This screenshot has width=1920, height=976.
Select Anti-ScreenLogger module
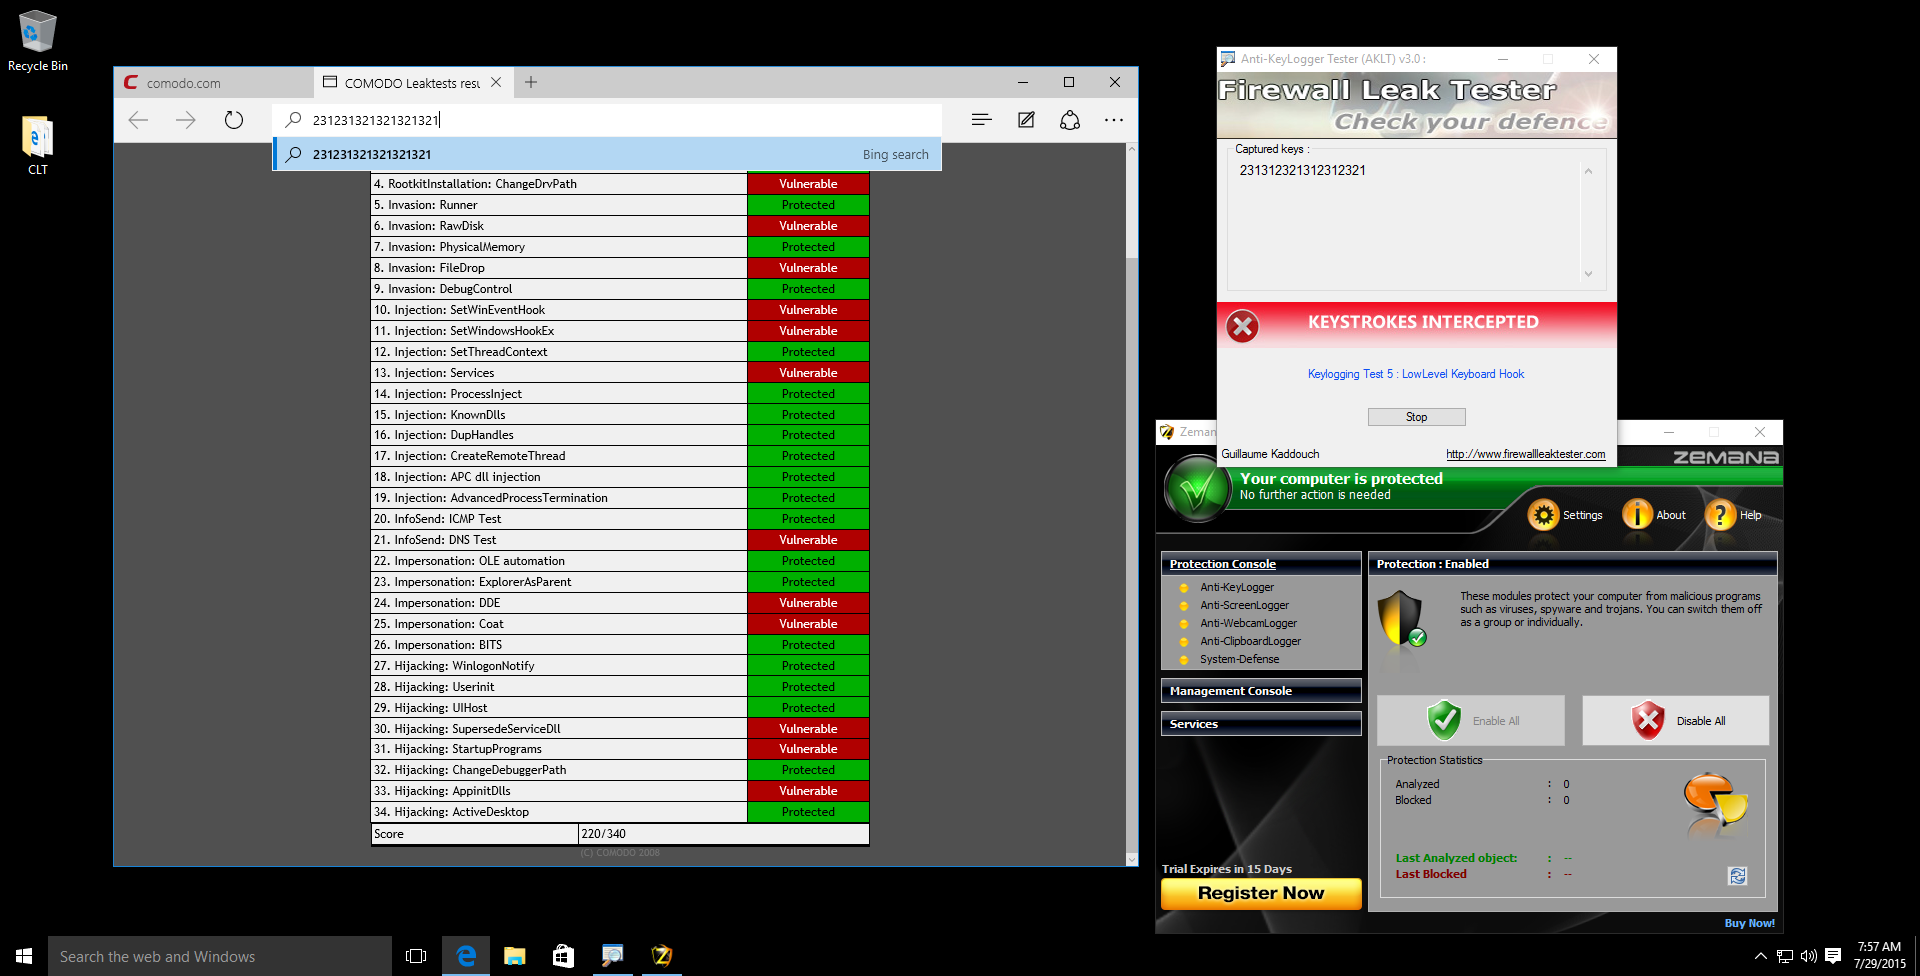tap(1244, 606)
